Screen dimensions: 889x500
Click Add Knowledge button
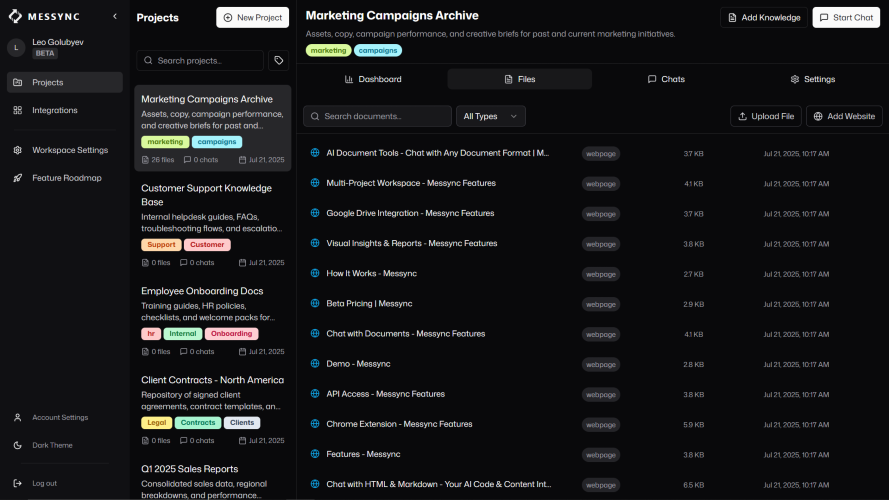click(764, 18)
